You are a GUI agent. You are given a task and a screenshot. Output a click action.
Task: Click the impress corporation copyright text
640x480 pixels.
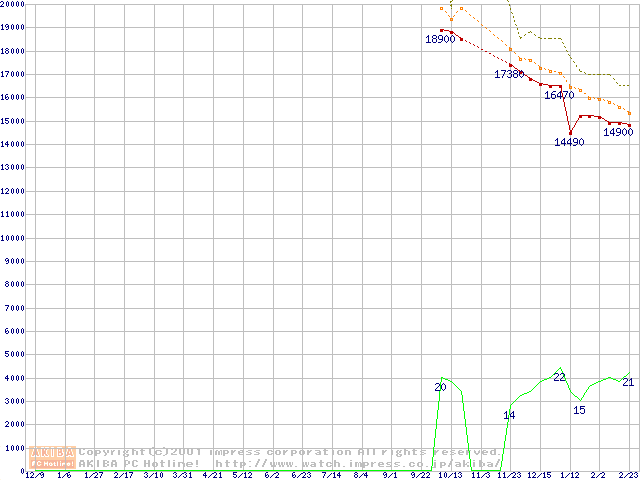[290, 452]
